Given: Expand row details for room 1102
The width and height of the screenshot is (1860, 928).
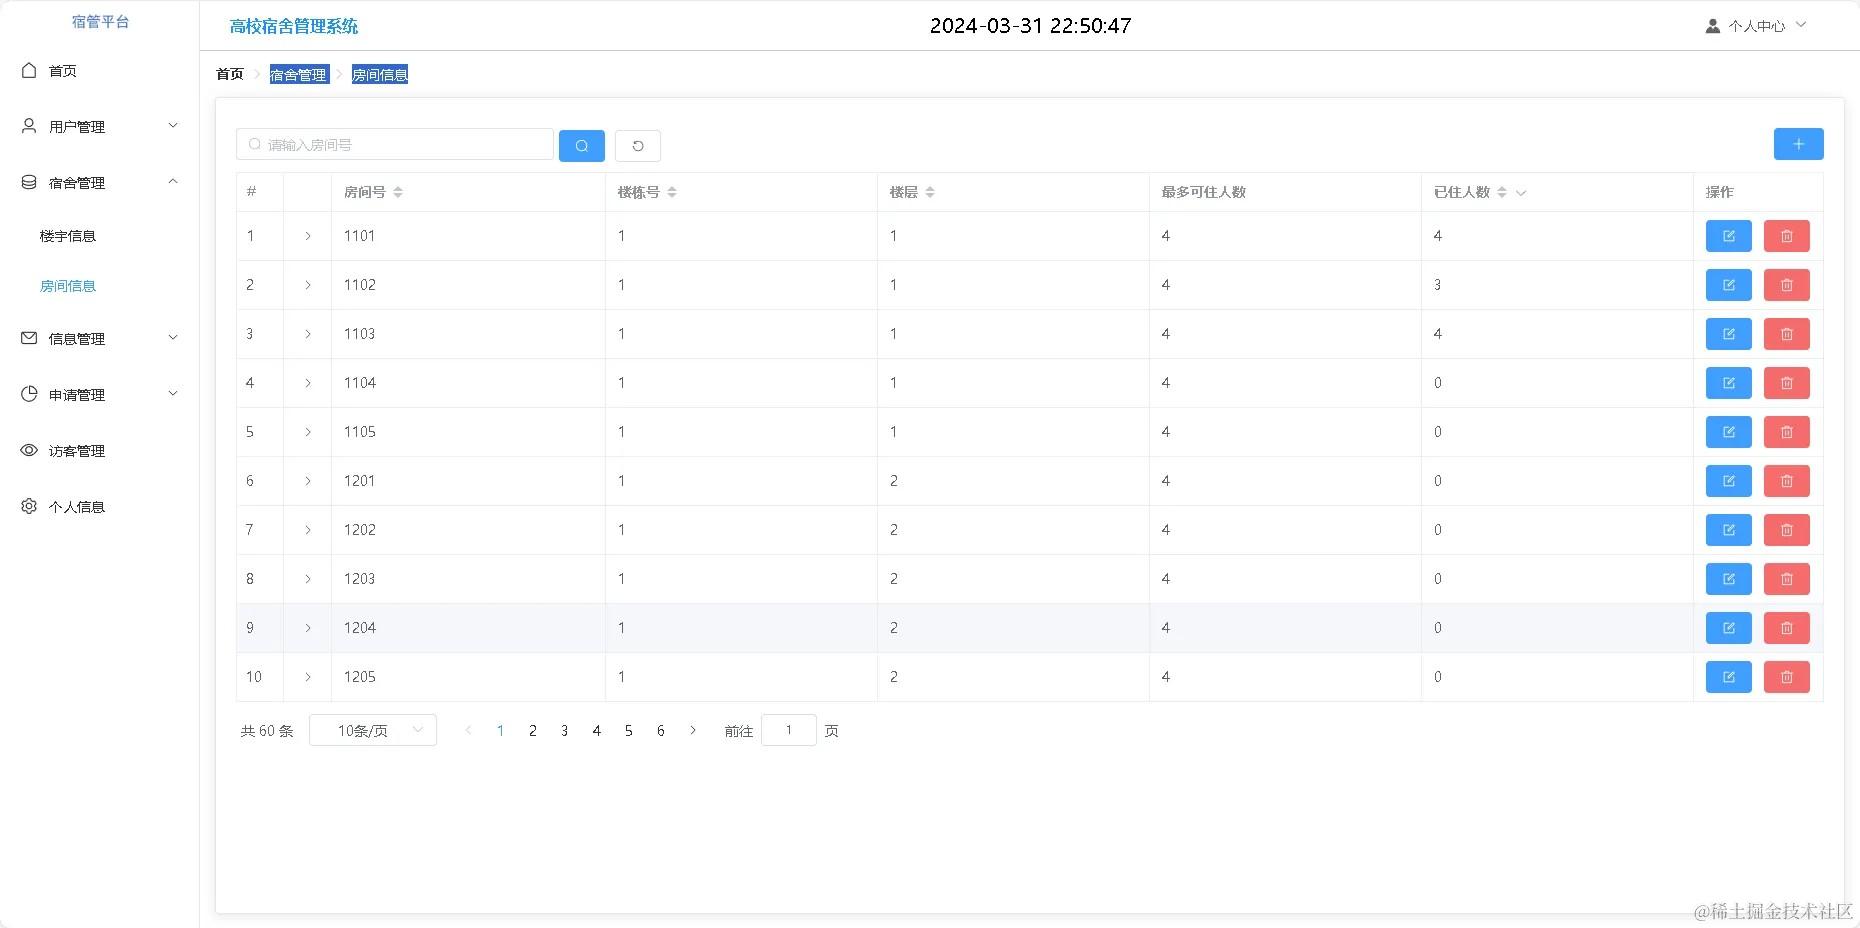Looking at the screenshot, I should click(307, 285).
